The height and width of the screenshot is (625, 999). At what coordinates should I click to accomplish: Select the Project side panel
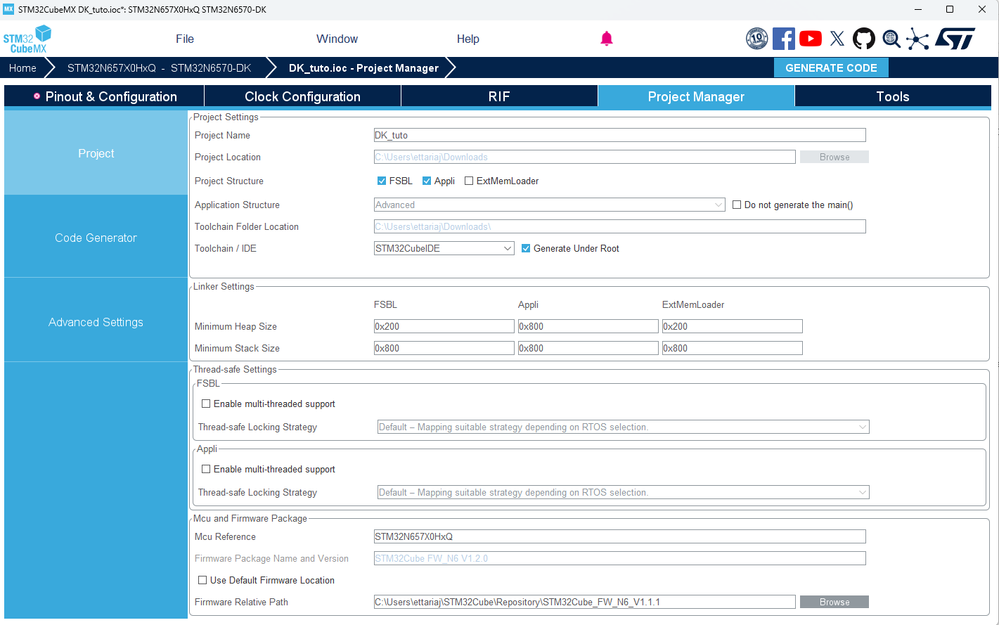point(96,153)
